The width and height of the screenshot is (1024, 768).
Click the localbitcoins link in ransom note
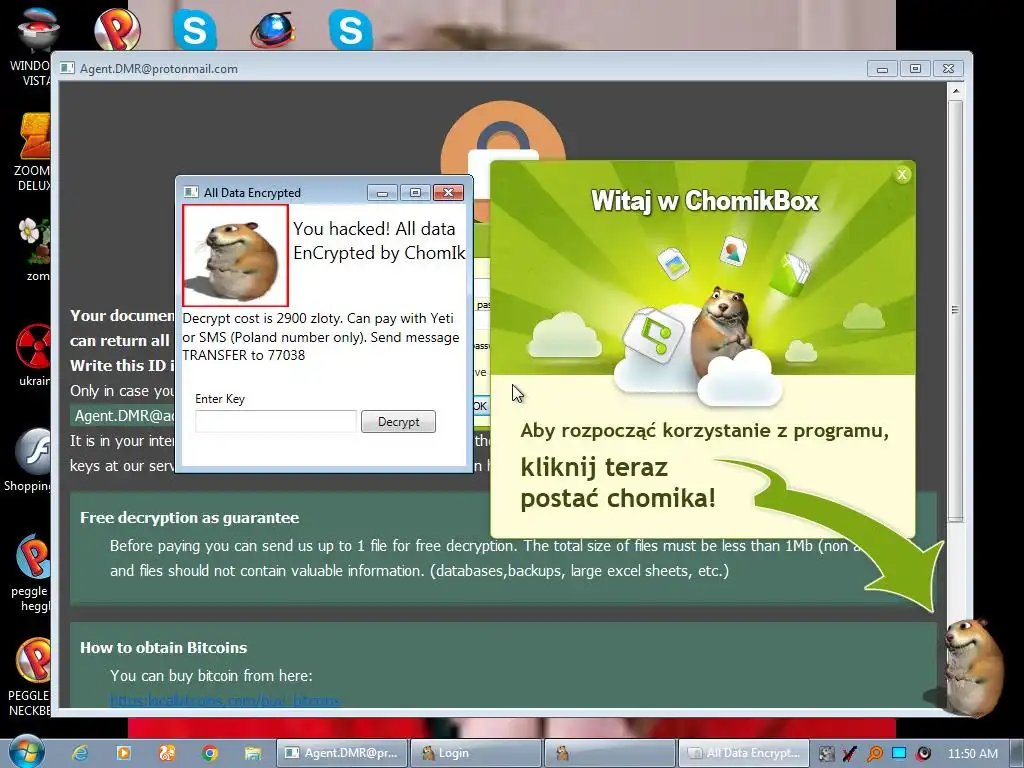click(x=225, y=701)
